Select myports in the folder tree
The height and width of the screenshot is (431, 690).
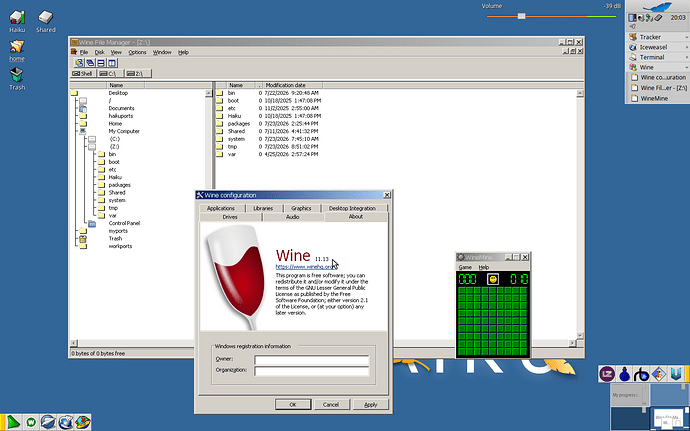click(x=118, y=231)
